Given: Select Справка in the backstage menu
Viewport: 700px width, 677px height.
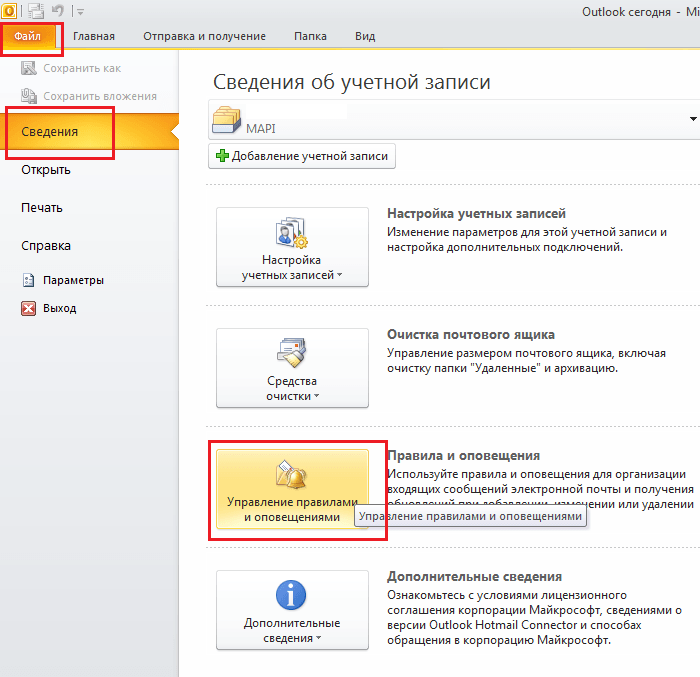Looking at the screenshot, I should [x=46, y=246].
